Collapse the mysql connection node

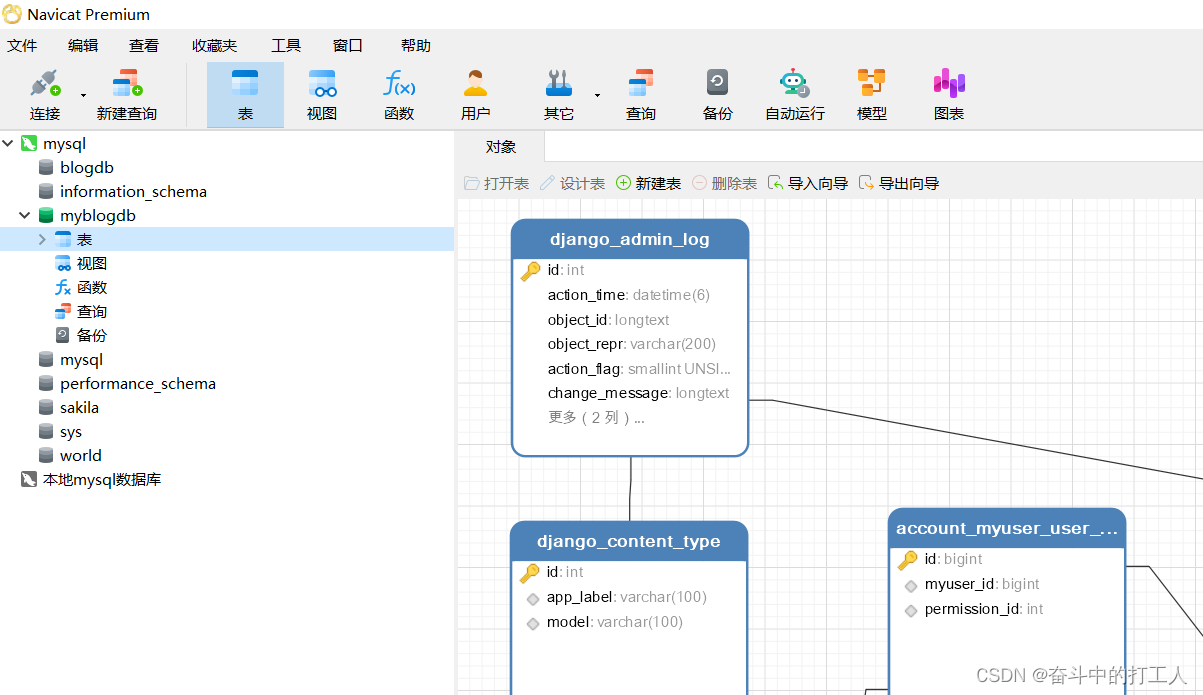[9, 143]
